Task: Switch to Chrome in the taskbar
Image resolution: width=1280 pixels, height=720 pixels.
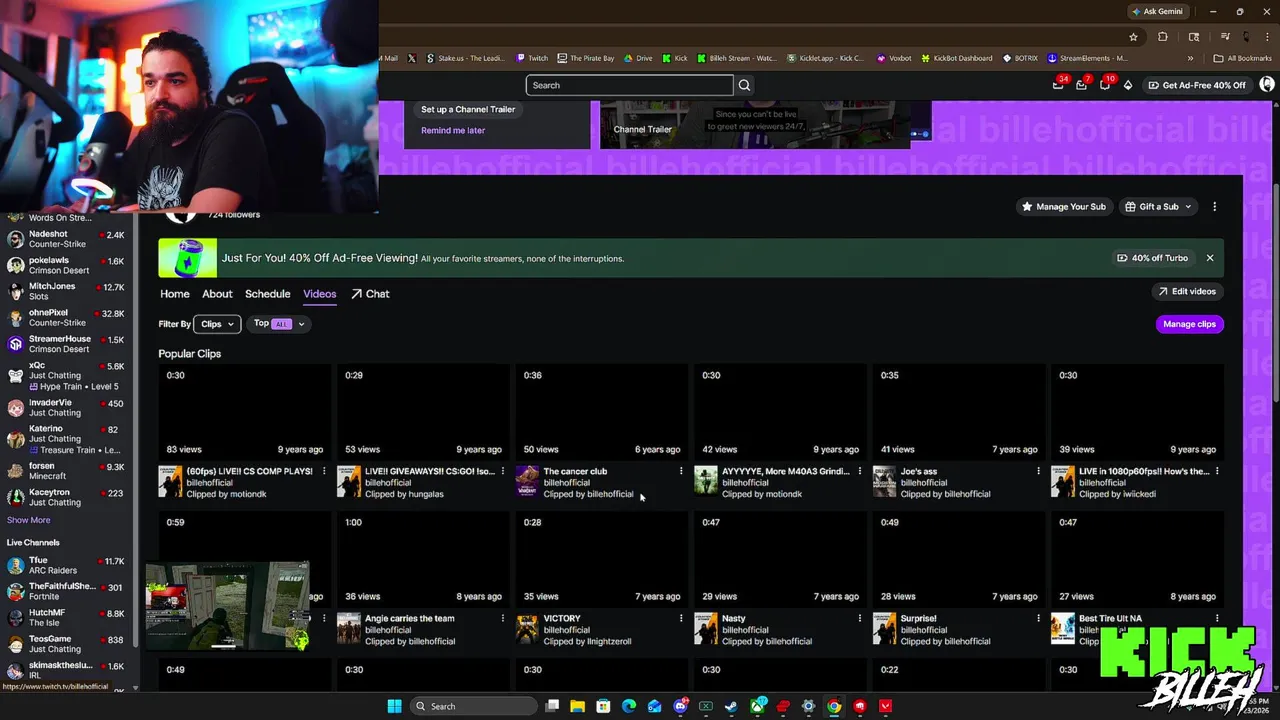Action: [x=834, y=706]
